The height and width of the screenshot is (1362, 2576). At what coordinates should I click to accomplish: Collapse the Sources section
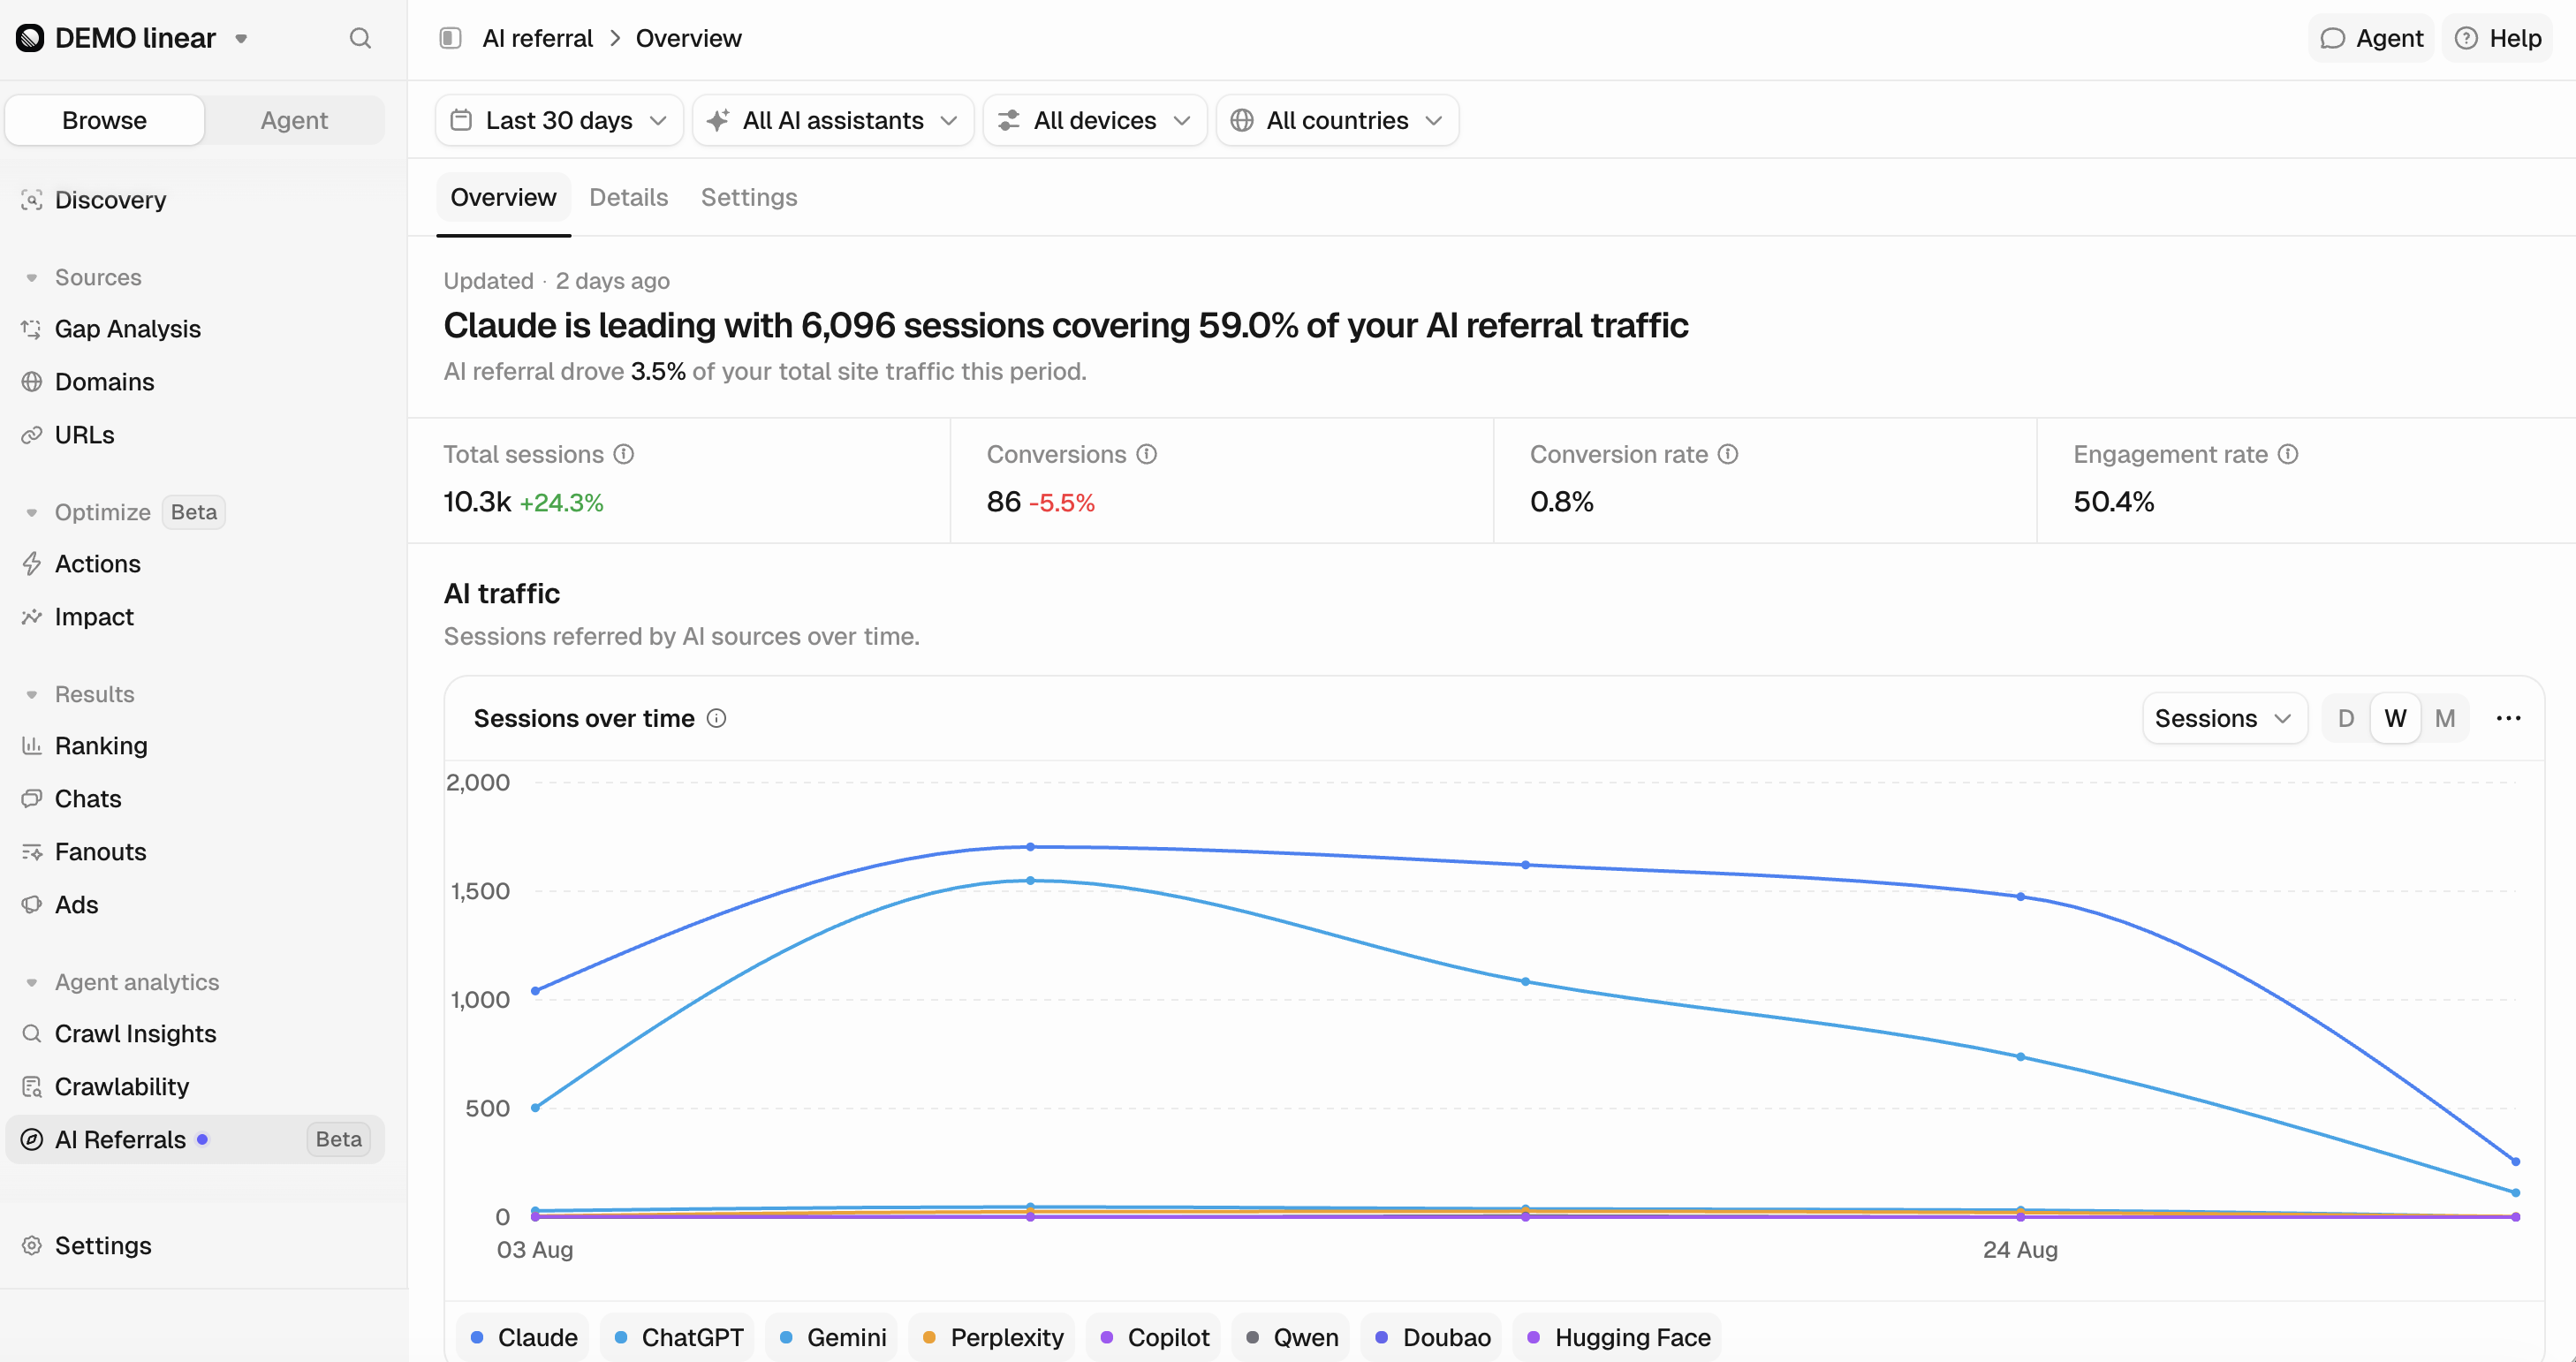click(31, 277)
